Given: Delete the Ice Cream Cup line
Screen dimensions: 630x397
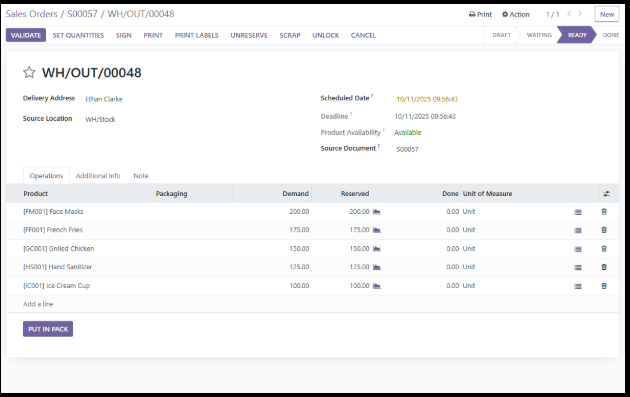Looking at the screenshot, I should coord(604,286).
